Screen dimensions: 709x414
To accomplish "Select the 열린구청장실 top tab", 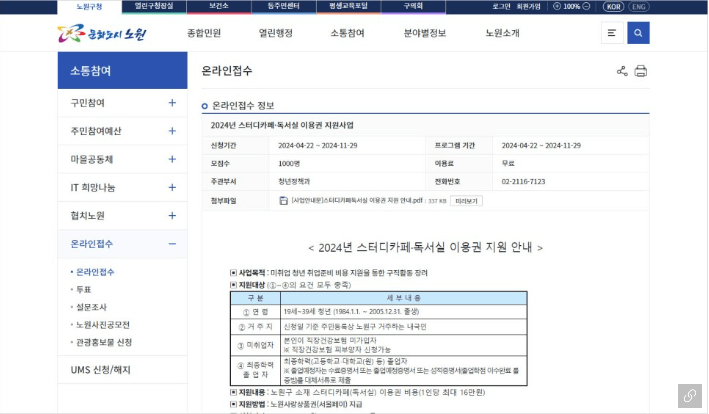I will click(154, 6).
